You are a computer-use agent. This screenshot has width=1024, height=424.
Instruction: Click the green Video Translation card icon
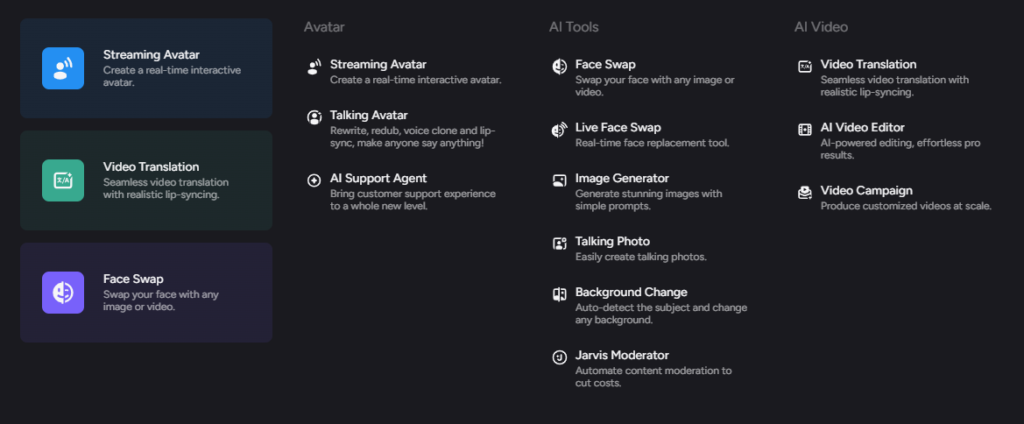pyautogui.click(x=63, y=180)
